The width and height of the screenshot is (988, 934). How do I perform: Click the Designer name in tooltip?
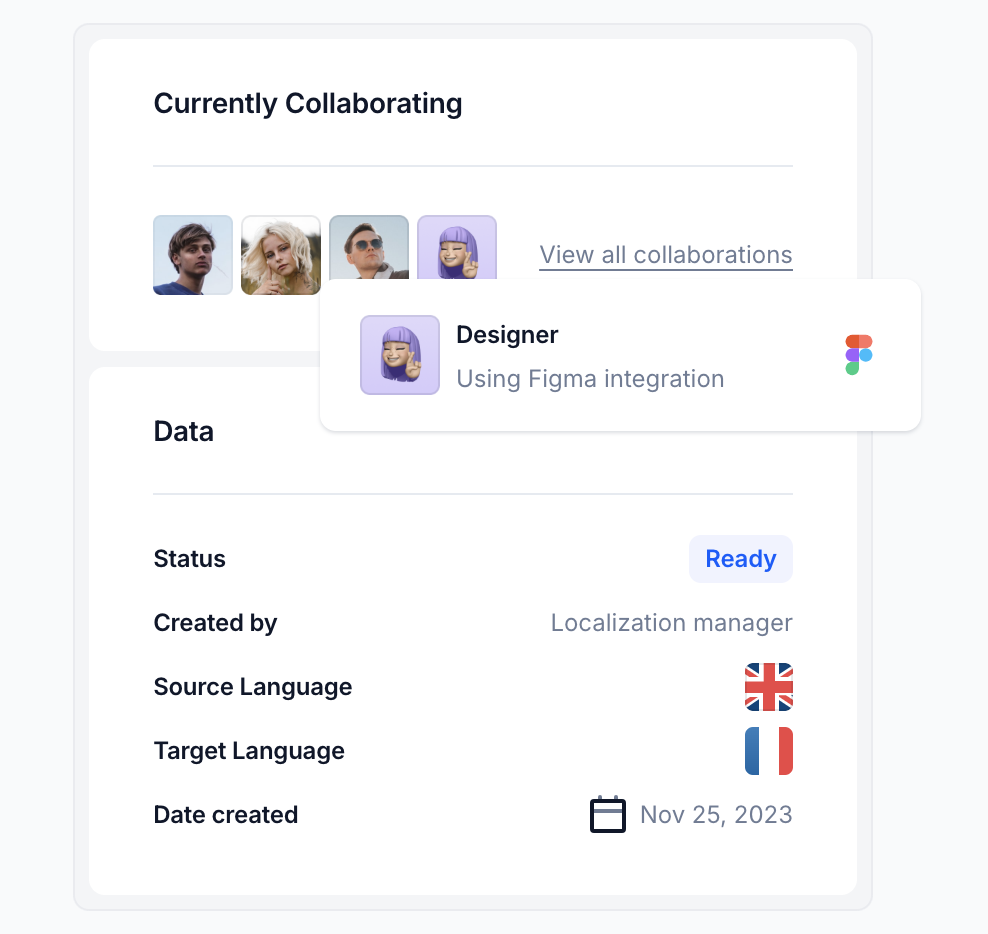(507, 335)
